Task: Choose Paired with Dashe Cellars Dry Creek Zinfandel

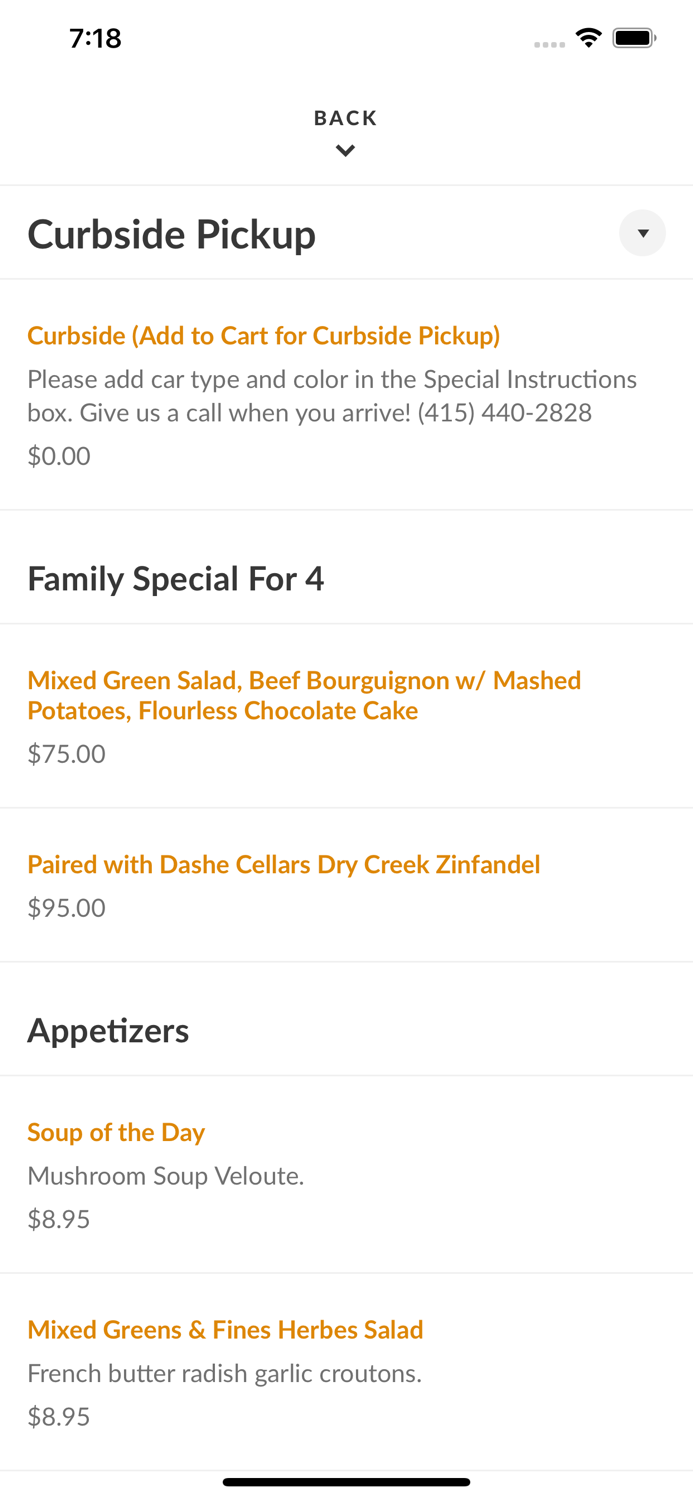Action: (283, 864)
